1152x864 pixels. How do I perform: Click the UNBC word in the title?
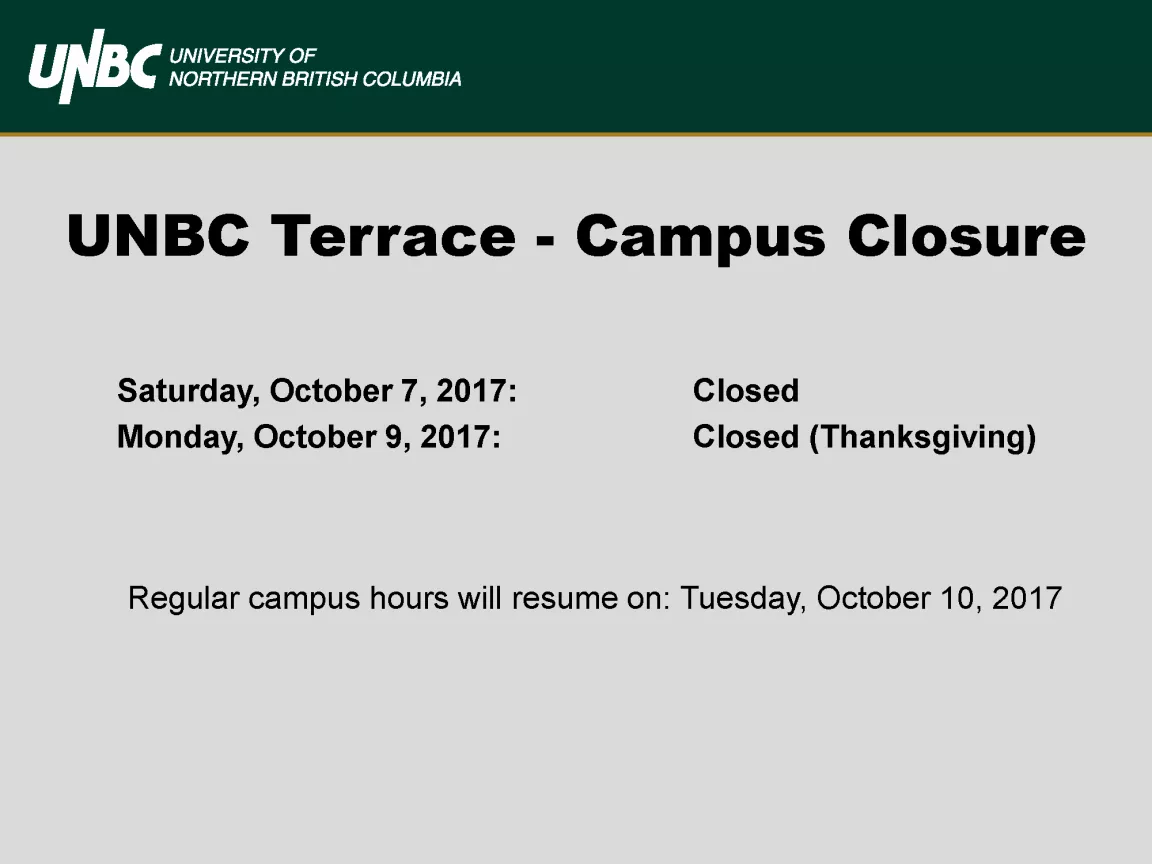[158, 237]
